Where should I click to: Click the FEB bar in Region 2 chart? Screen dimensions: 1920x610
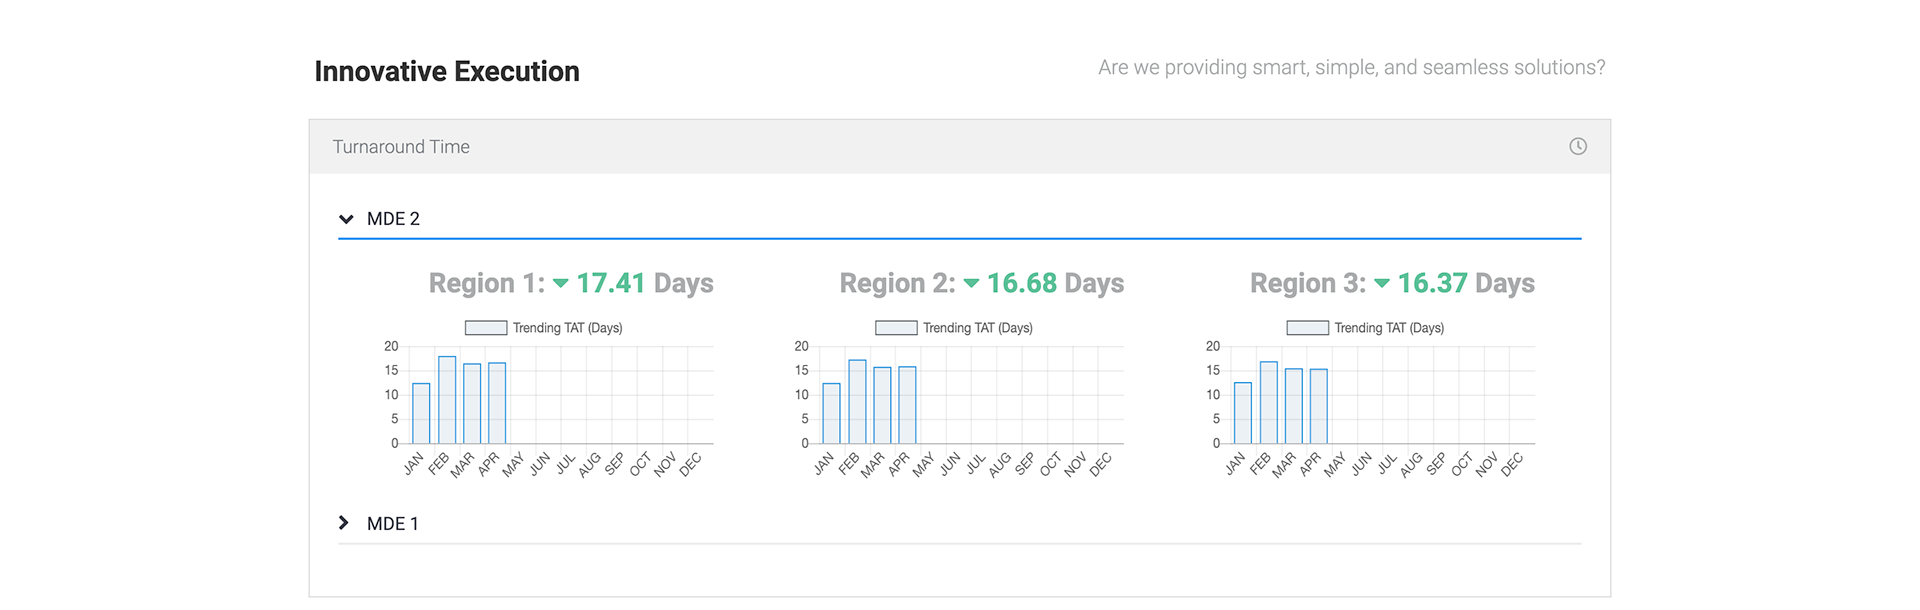(x=857, y=401)
